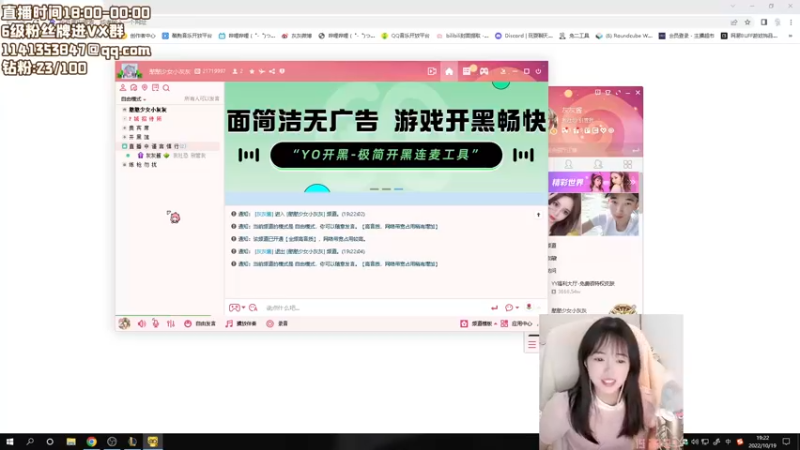
Task: Open the YY app icon on taskbar
Action: 153,442
